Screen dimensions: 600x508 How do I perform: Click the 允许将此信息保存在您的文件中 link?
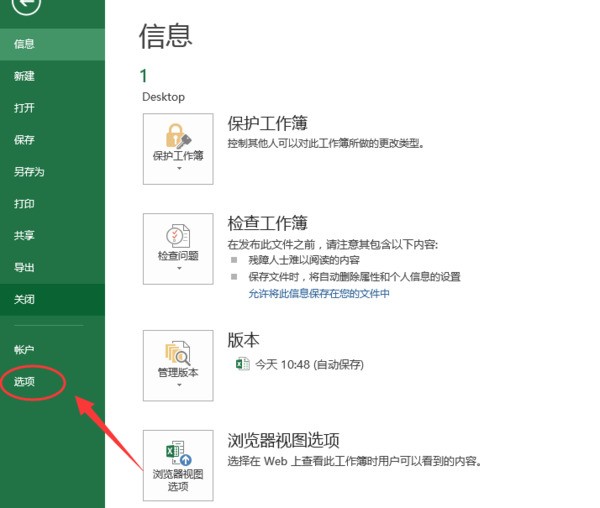(319, 294)
